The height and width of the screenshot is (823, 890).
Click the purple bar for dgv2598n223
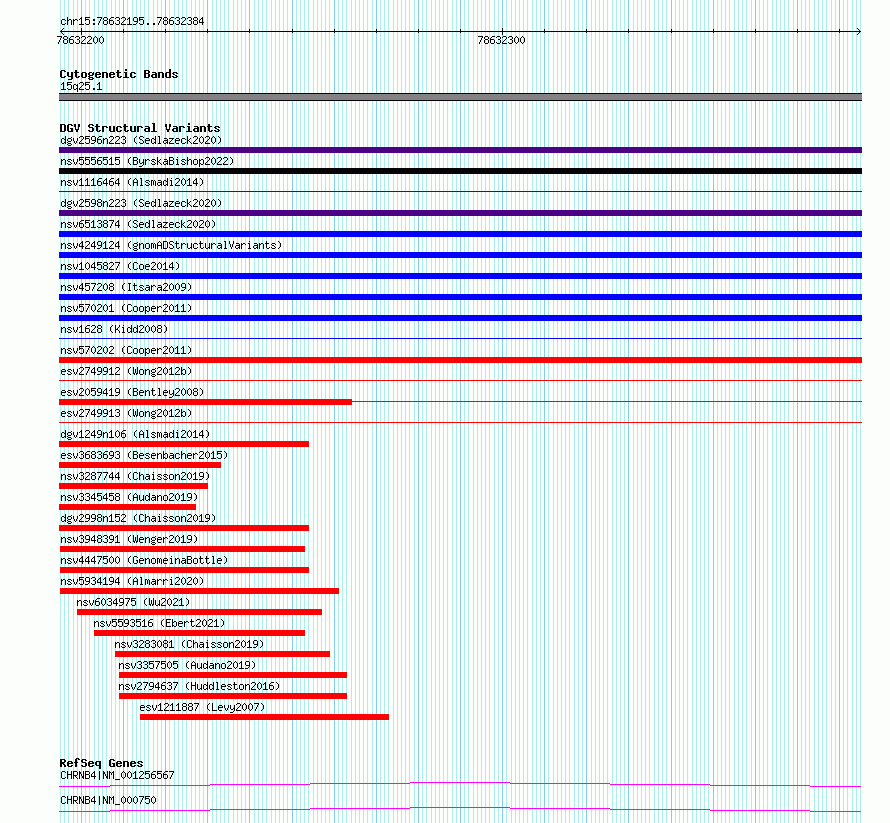point(460,213)
